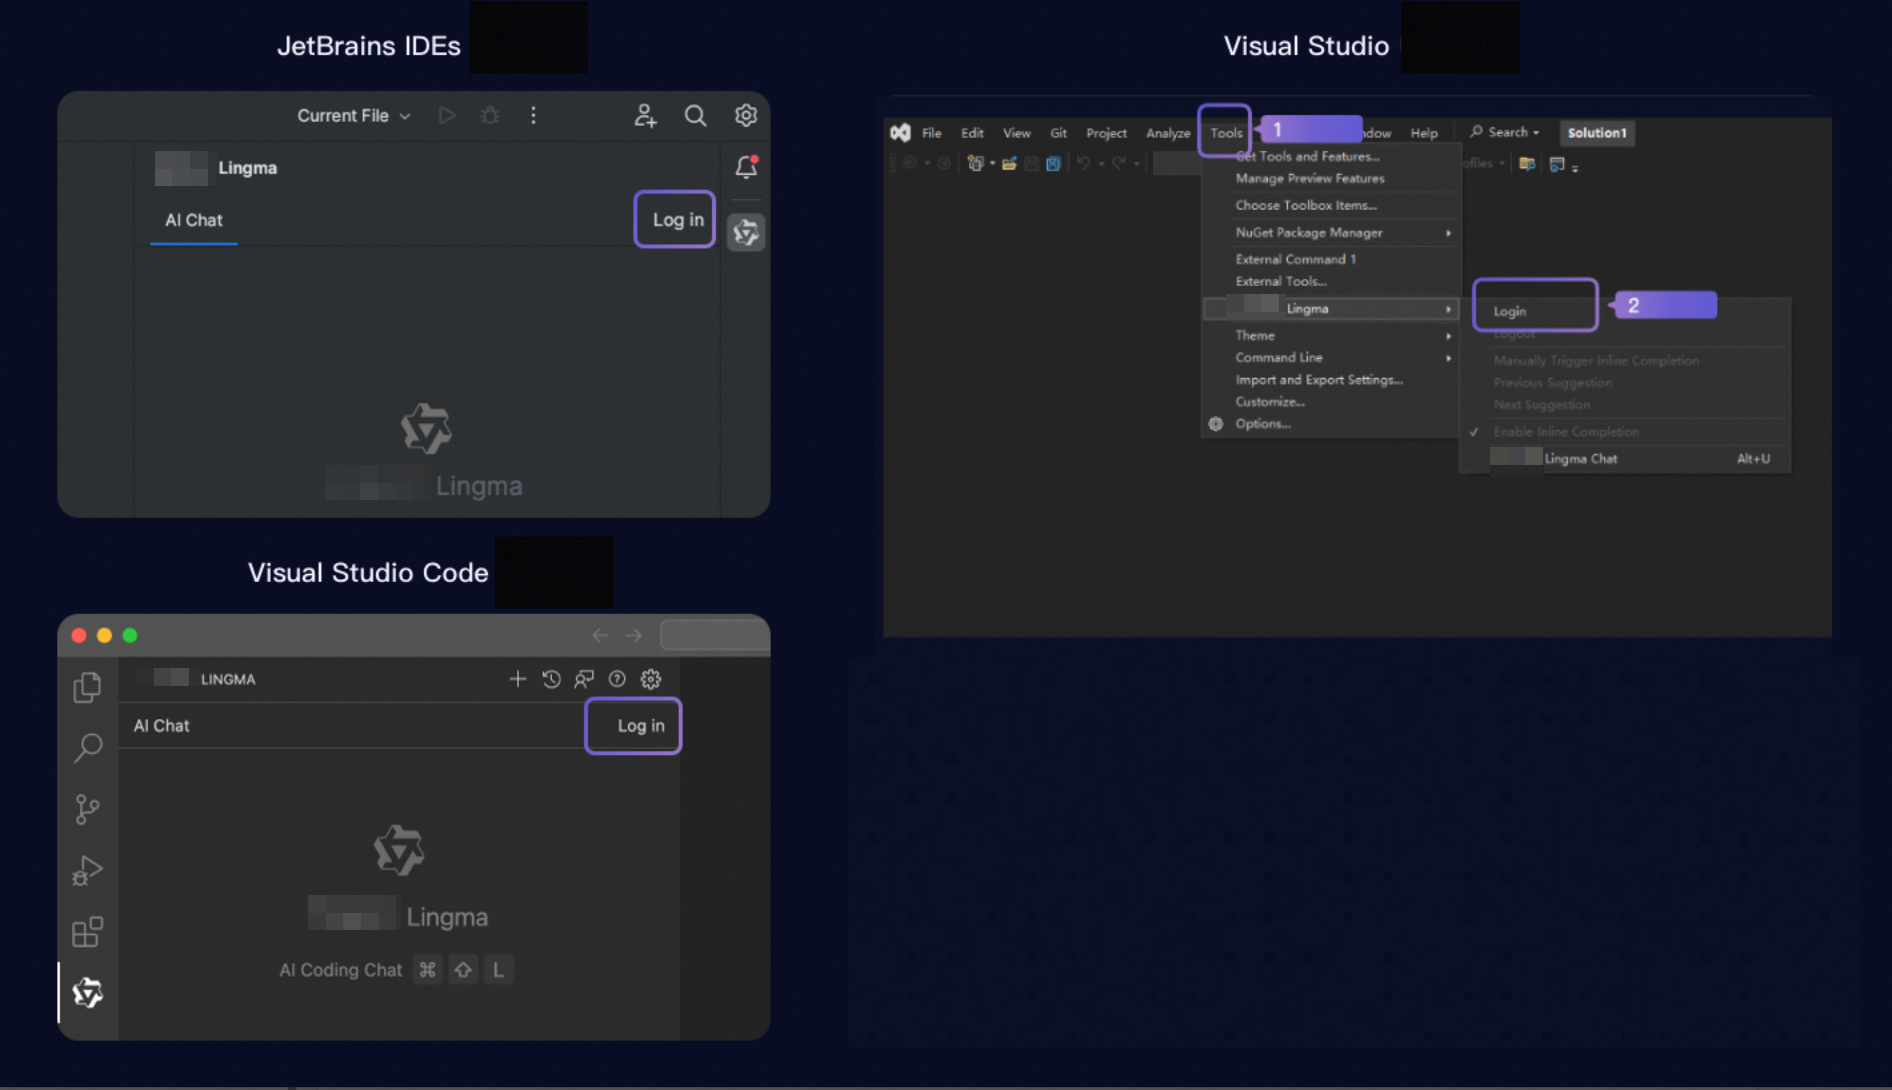Open the Git menu in Visual Studio
This screenshot has width=1892, height=1090.
[x=1059, y=133]
